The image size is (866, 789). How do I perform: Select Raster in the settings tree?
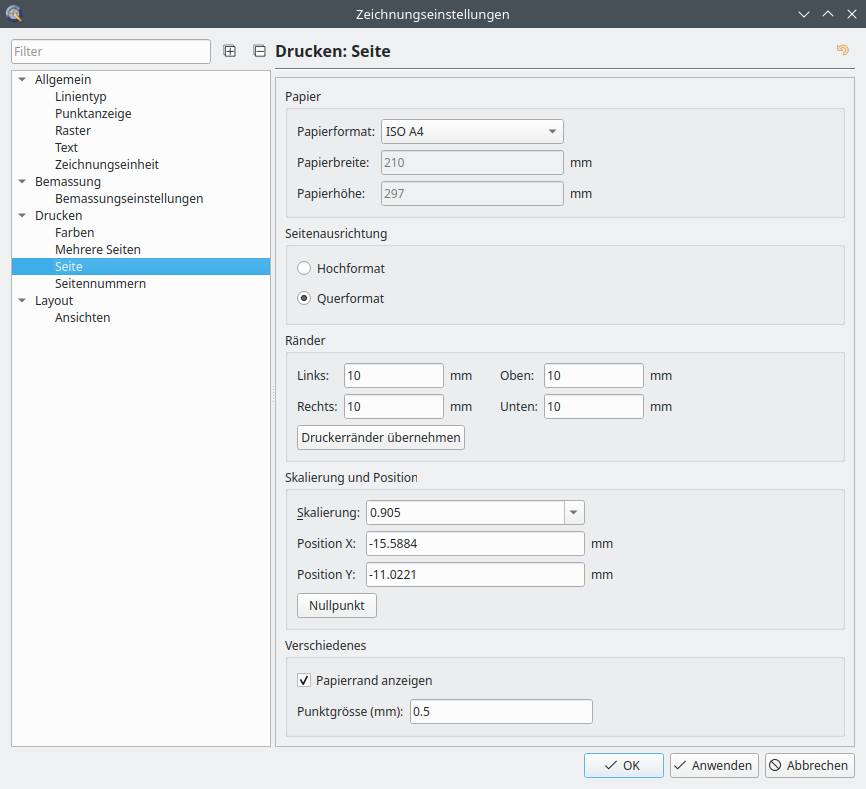tap(73, 131)
